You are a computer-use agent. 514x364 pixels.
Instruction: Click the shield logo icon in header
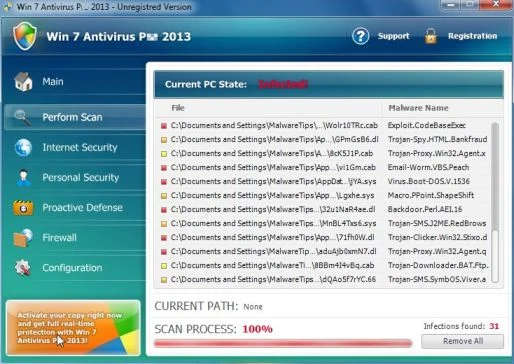click(x=25, y=36)
